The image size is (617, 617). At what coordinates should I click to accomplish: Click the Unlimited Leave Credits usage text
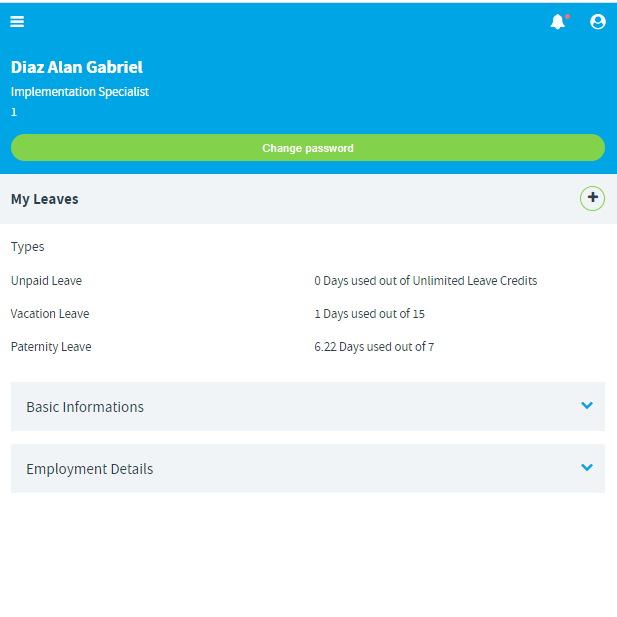pos(425,281)
